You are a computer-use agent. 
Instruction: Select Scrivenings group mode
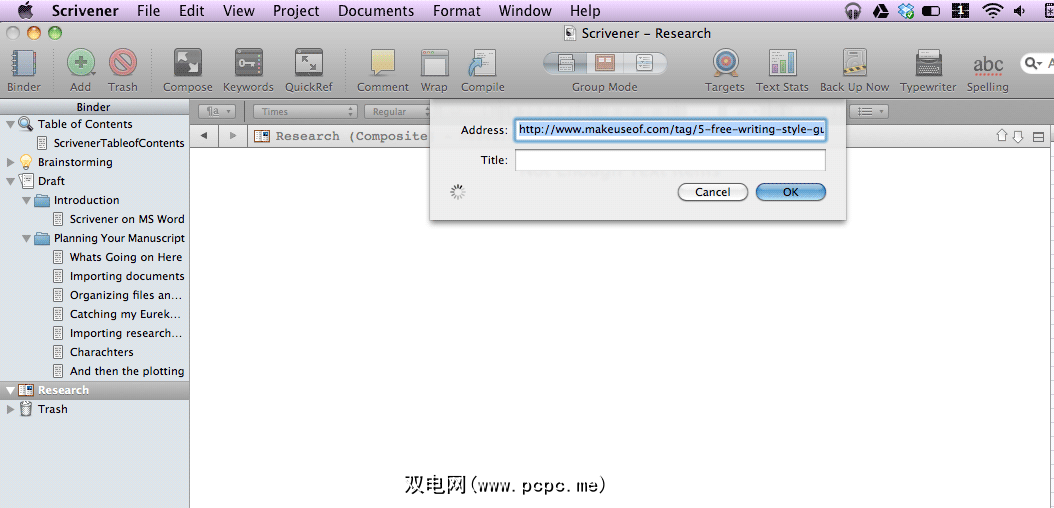(565, 64)
